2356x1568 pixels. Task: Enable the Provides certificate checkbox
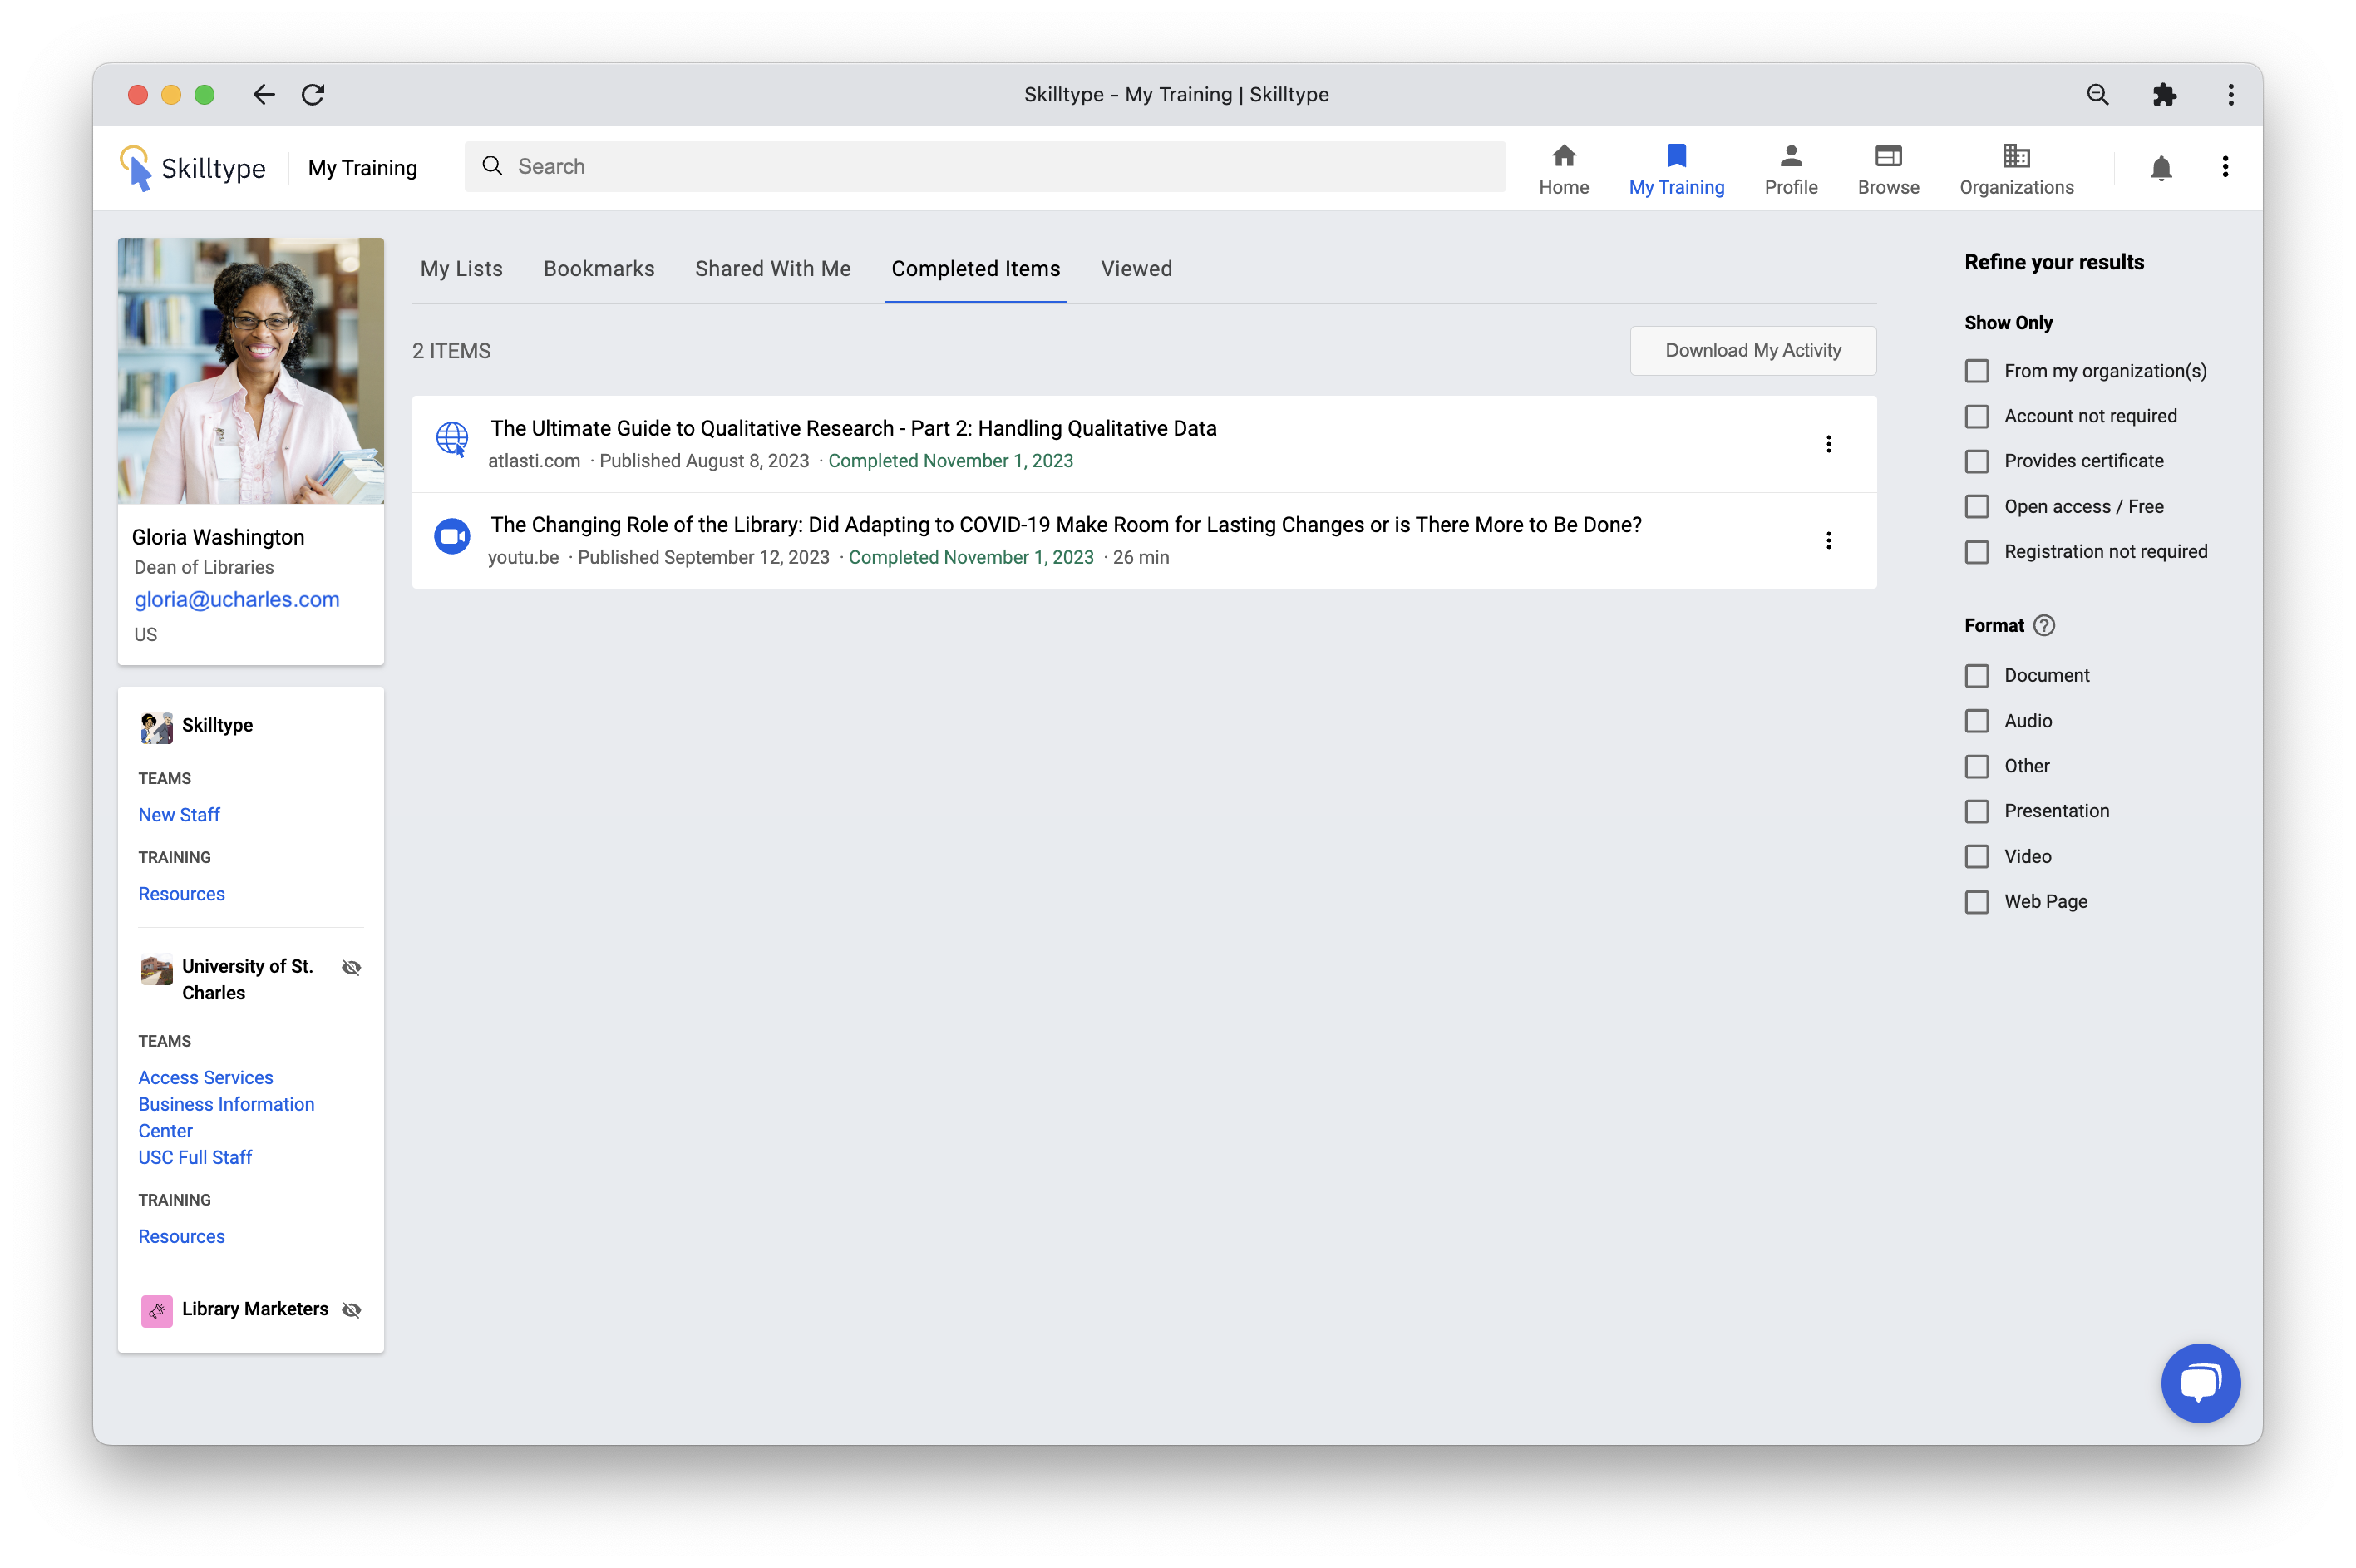[x=1976, y=461]
